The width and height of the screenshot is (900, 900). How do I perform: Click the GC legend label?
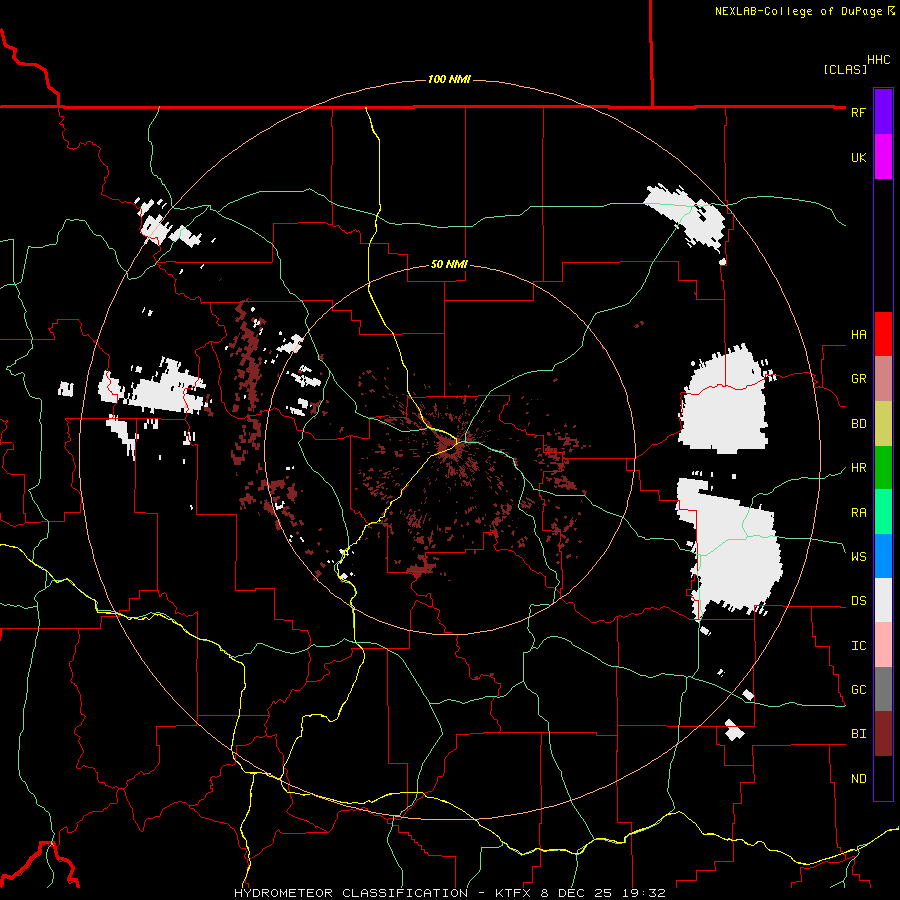tap(858, 690)
